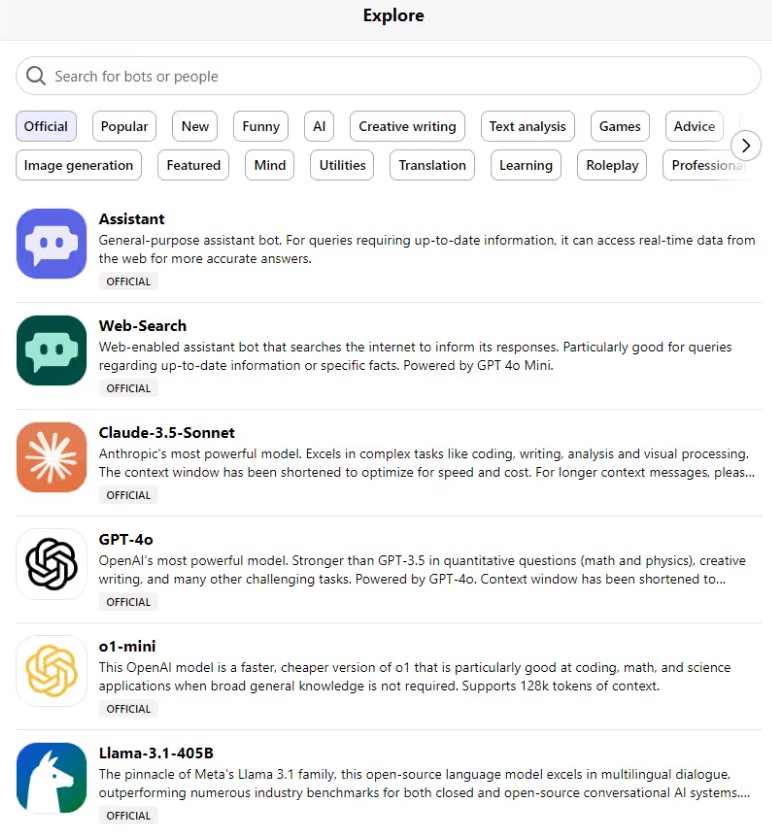The width and height of the screenshot is (772, 833).
Task: Click the GPT-4o black logo icon
Action: point(51,564)
